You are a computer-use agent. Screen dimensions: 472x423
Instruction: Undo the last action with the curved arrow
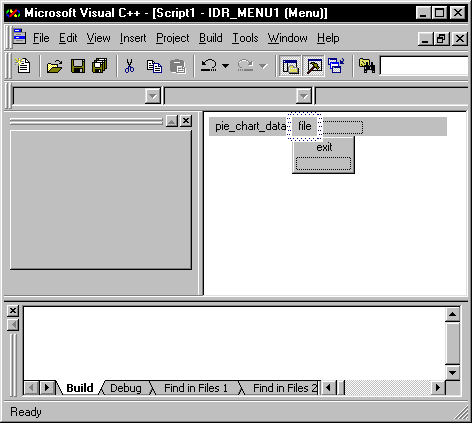pos(209,66)
